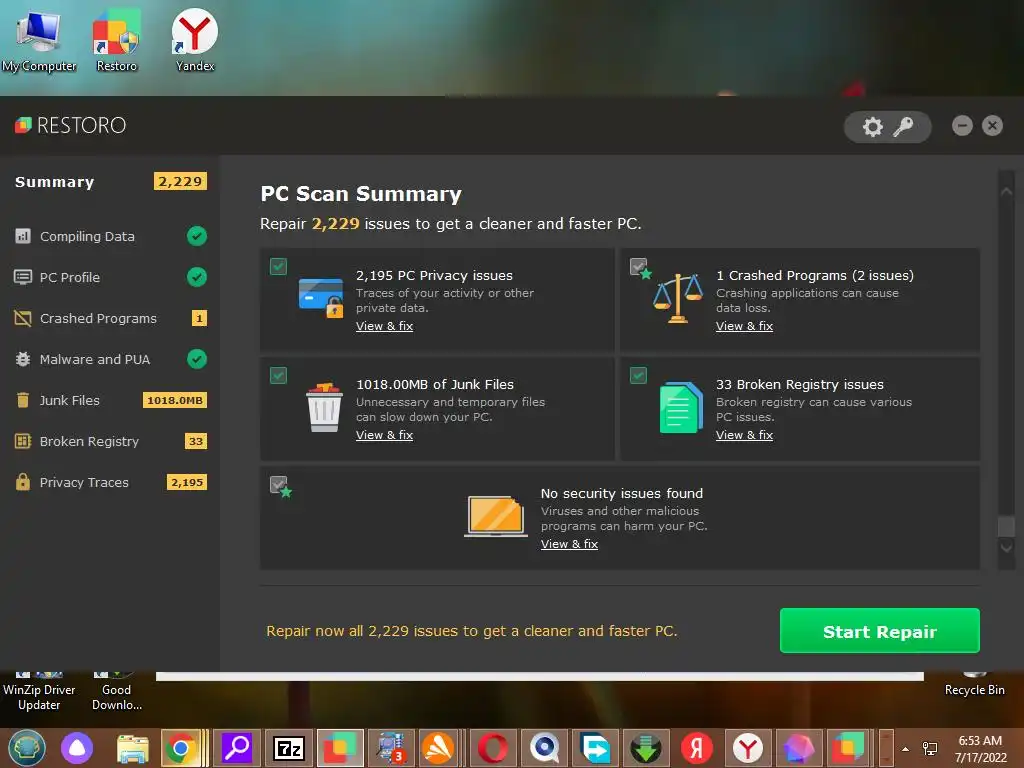The height and width of the screenshot is (768, 1024).
Task: Click the Windows Start orb
Action: (x=27, y=748)
